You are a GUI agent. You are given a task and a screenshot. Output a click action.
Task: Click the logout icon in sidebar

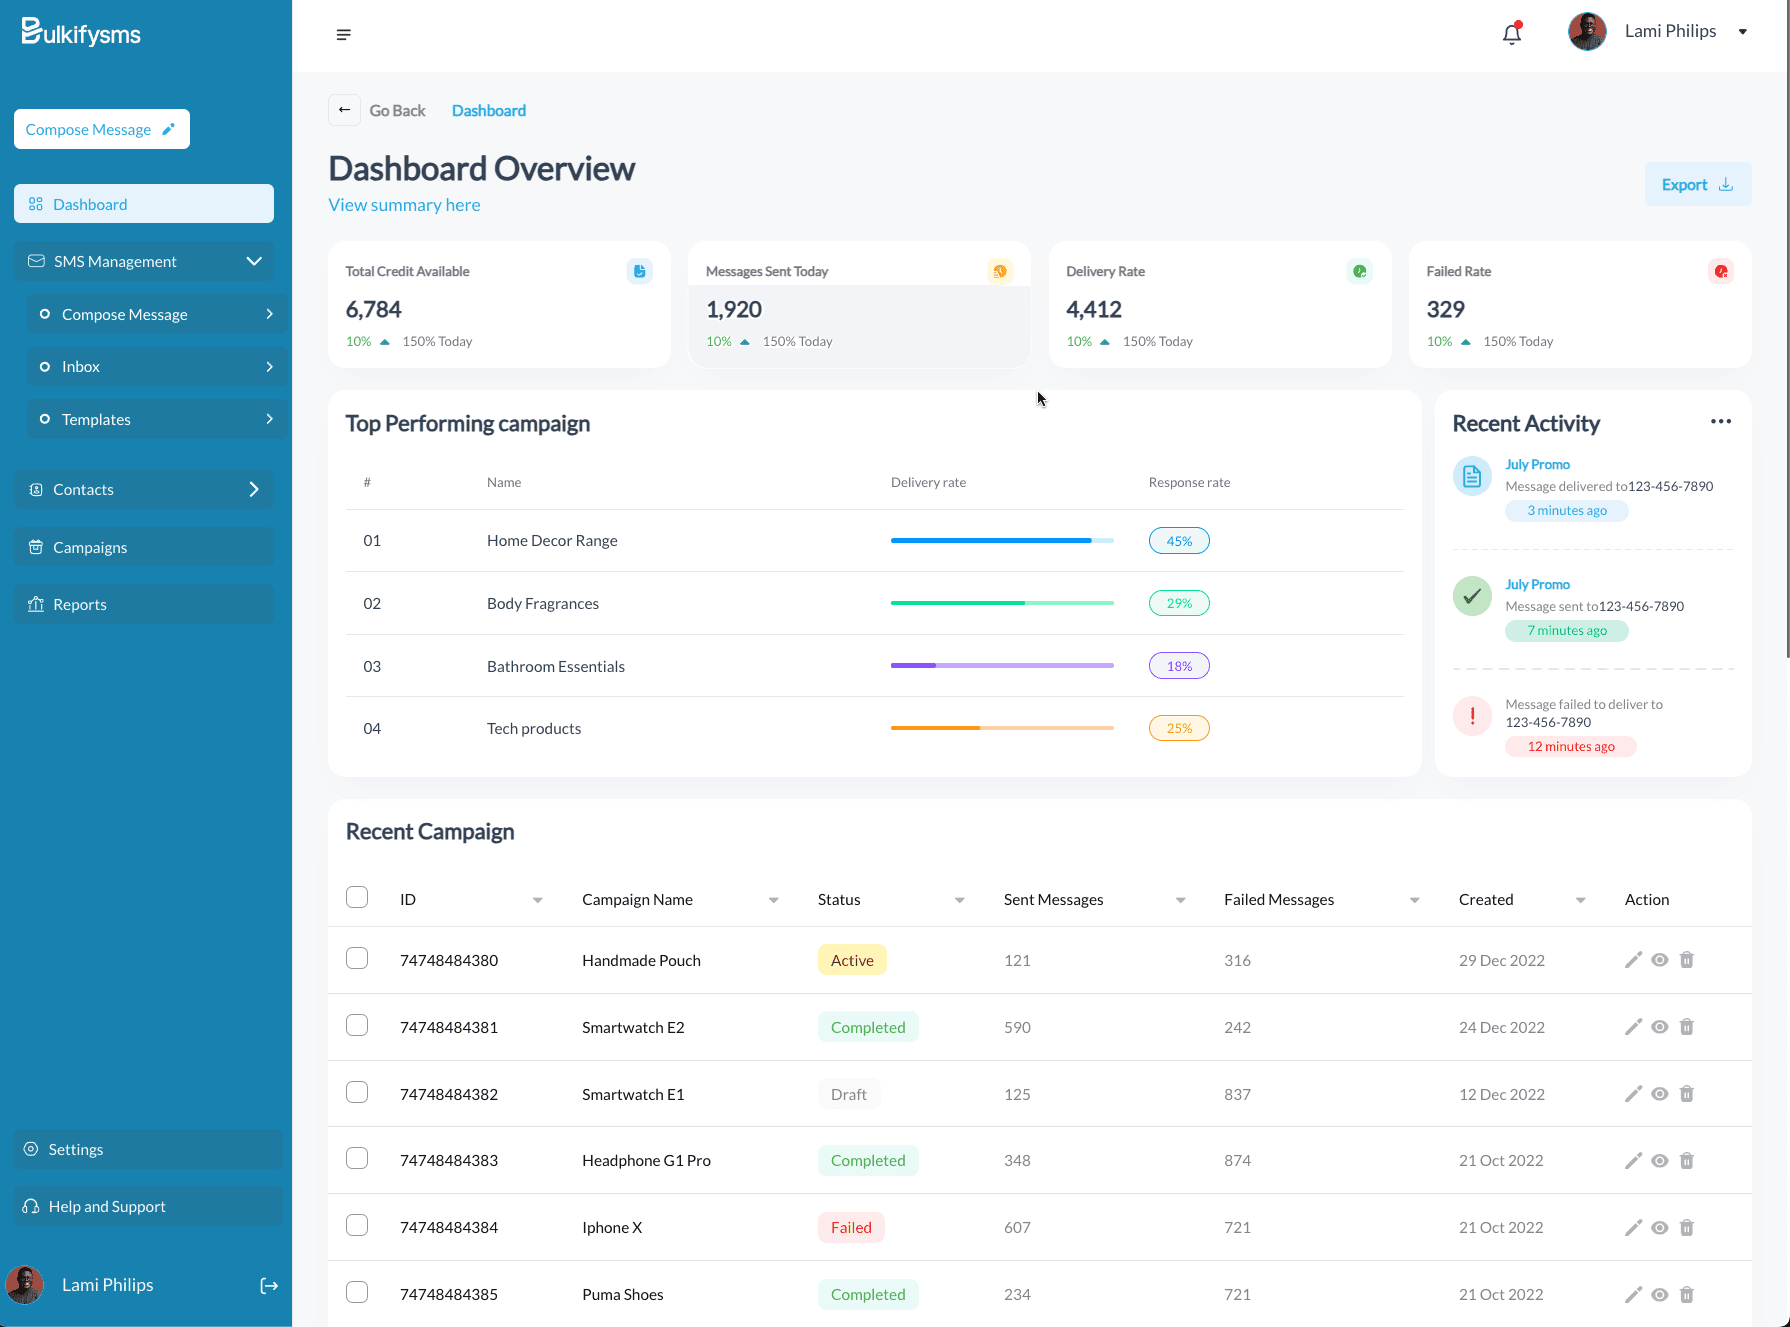coord(269,1286)
